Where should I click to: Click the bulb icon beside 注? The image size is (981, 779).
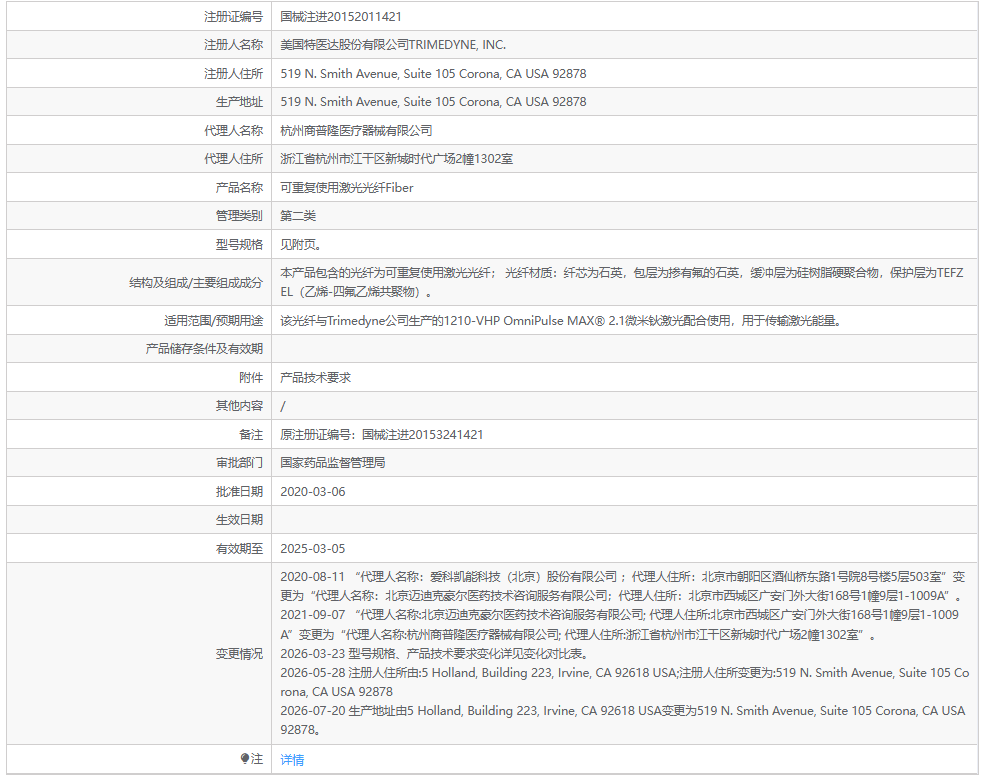(245, 759)
